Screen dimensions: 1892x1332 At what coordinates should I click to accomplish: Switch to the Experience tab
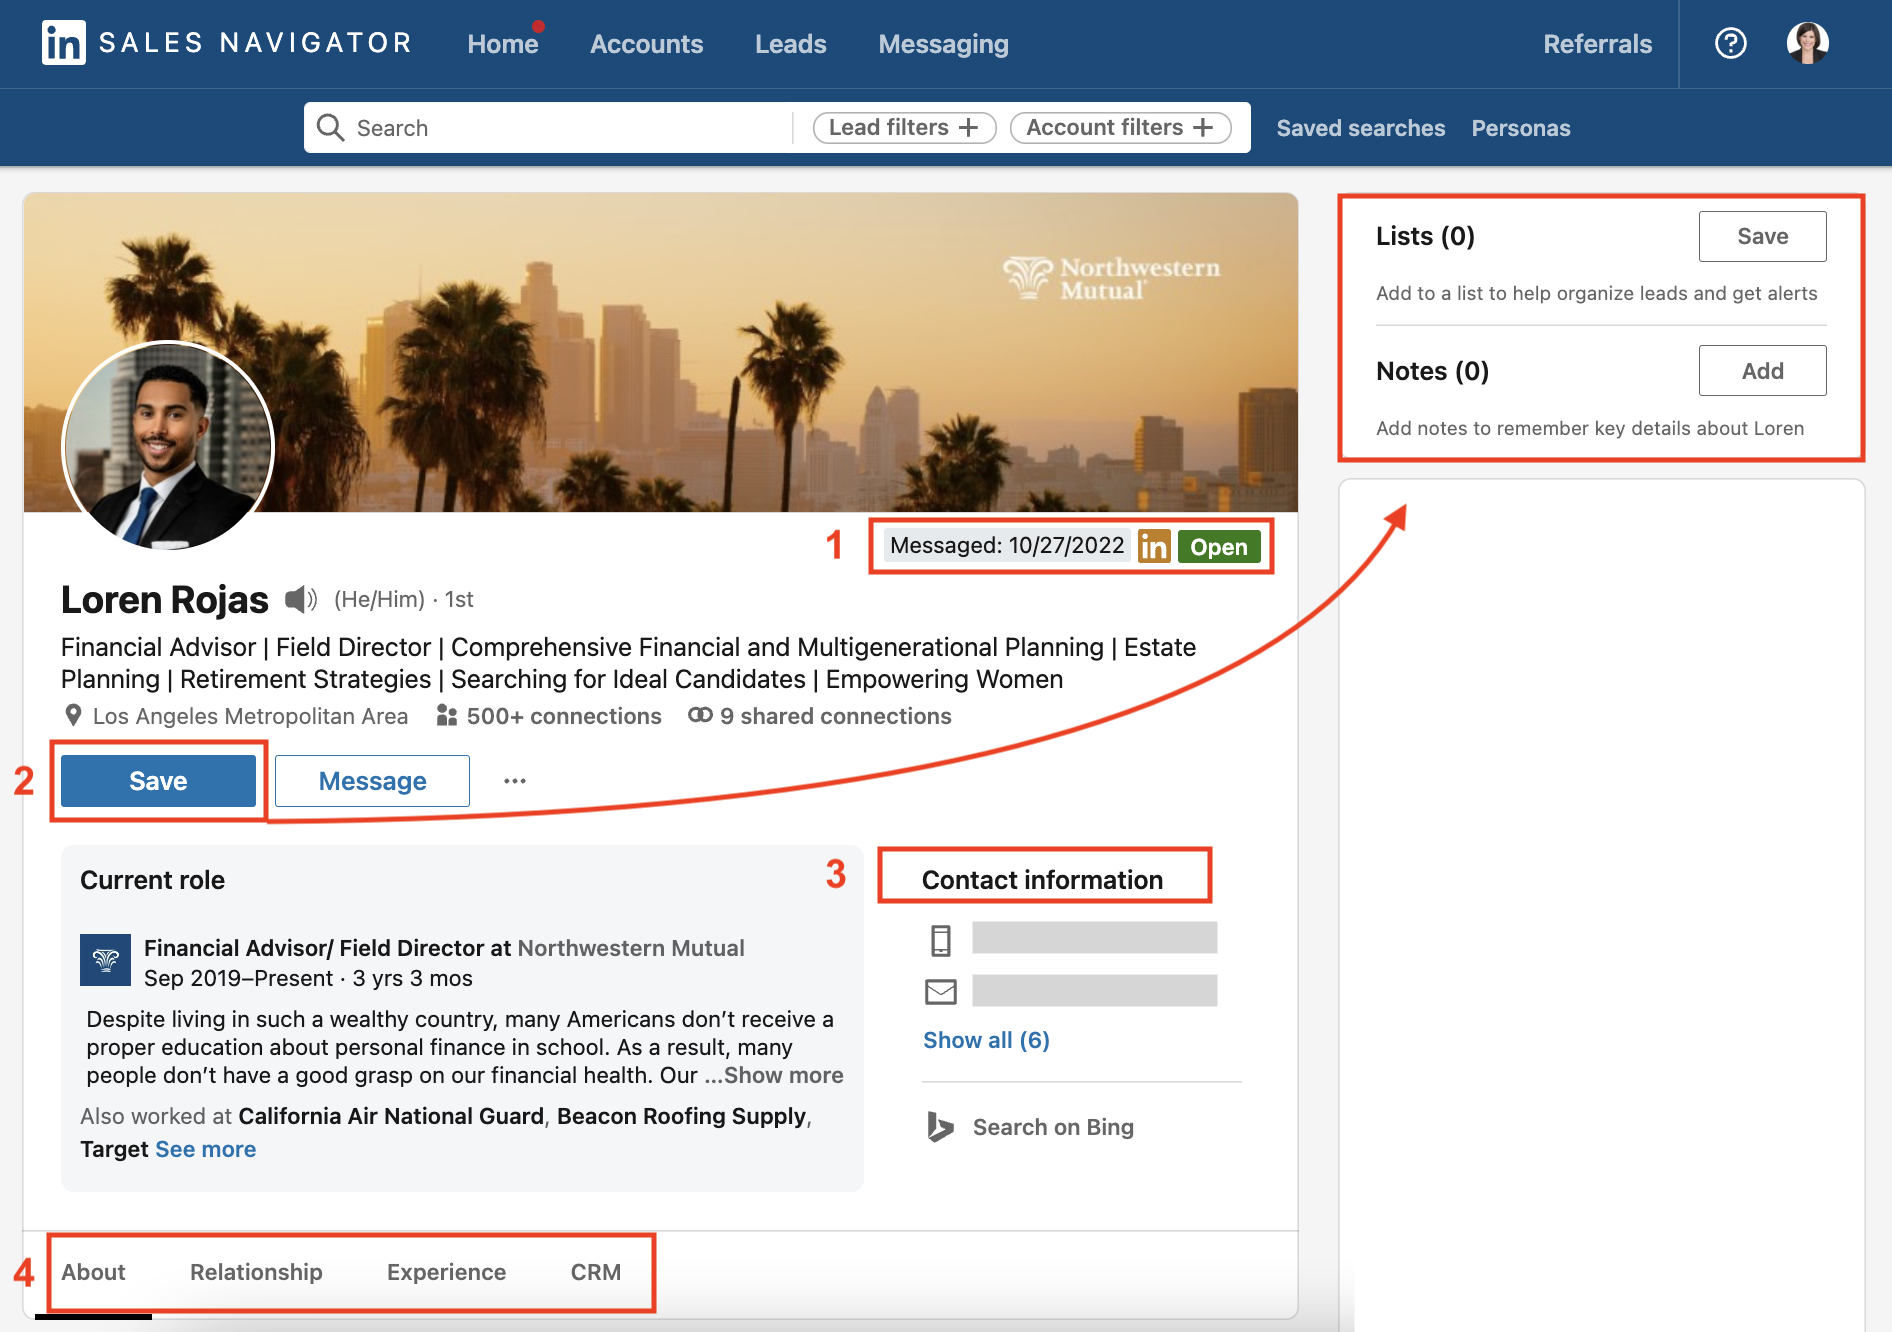(x=446, y=1272)
